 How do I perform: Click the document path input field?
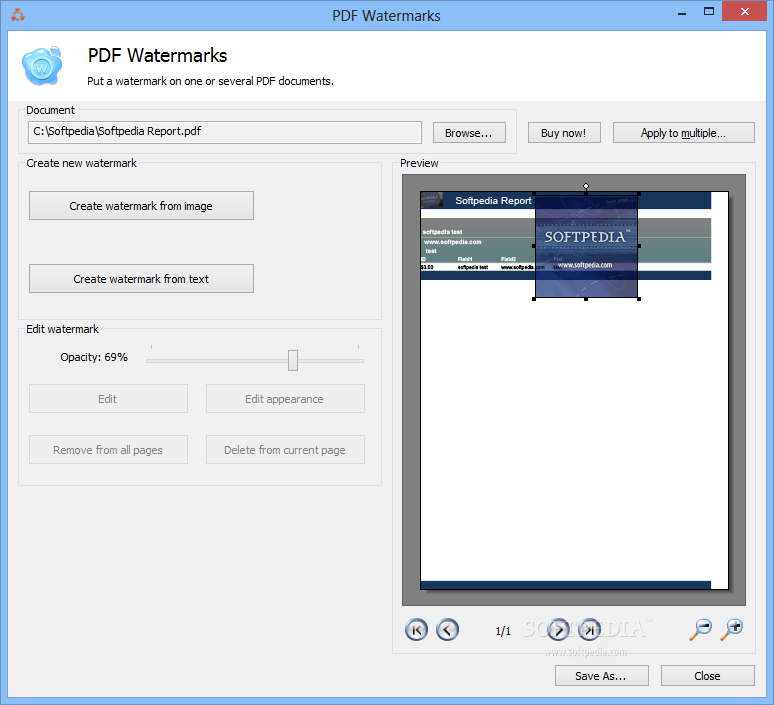tap(225, 132)
